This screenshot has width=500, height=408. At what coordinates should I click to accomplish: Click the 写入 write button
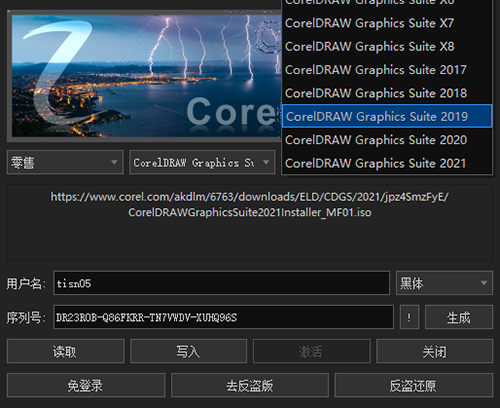coord(188,351)
